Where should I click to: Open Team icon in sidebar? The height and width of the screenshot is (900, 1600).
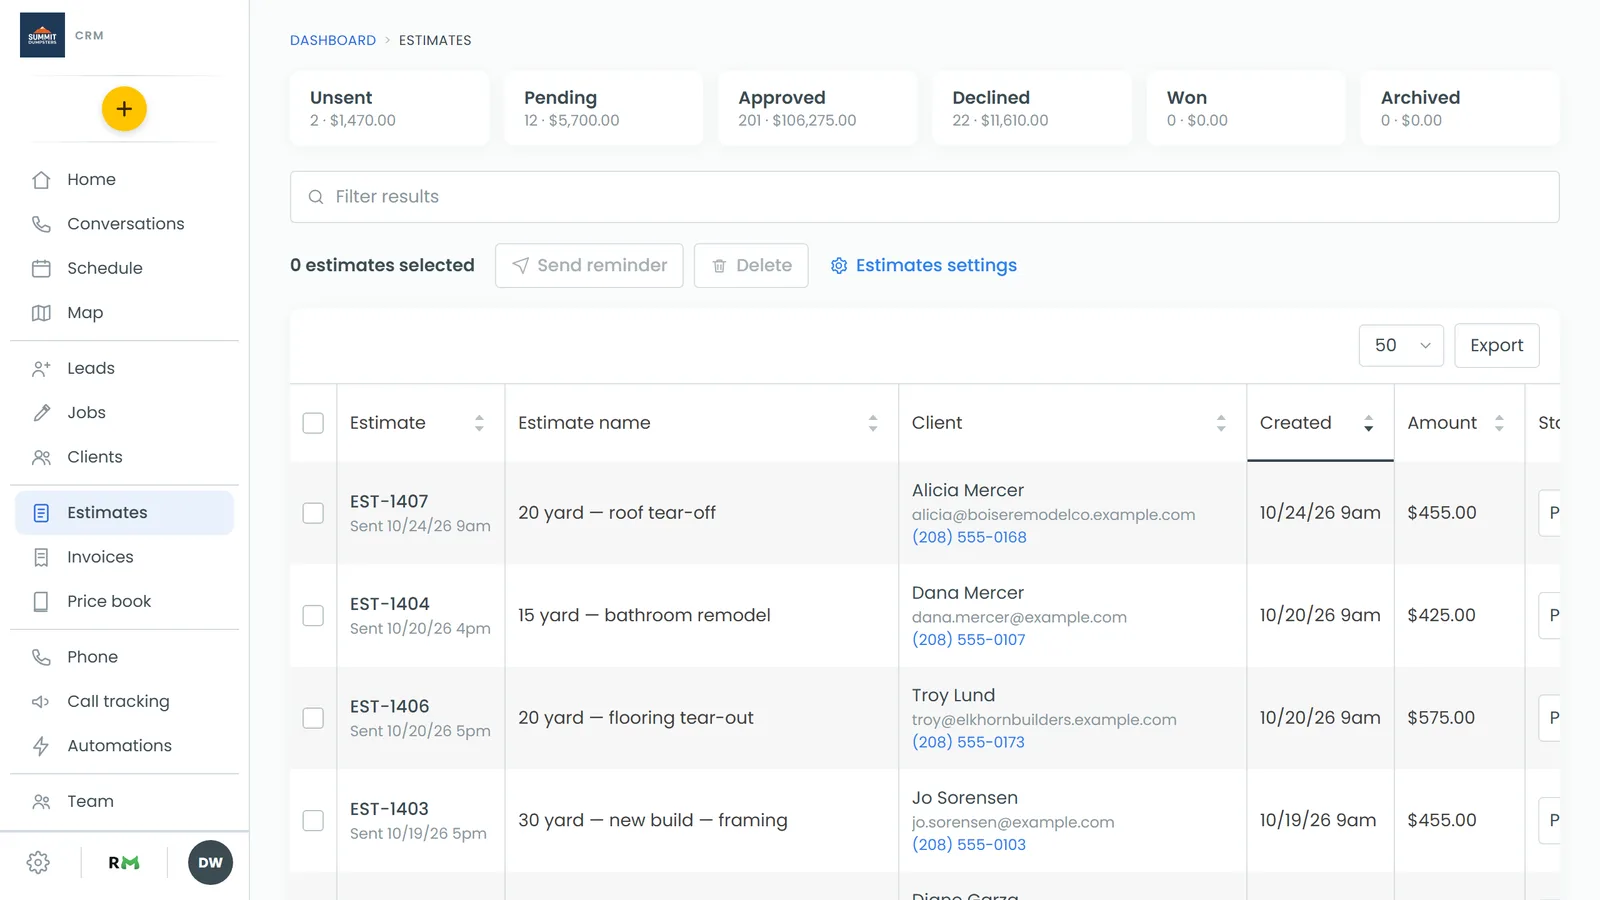pyautogui.click(x=41, y=801)
